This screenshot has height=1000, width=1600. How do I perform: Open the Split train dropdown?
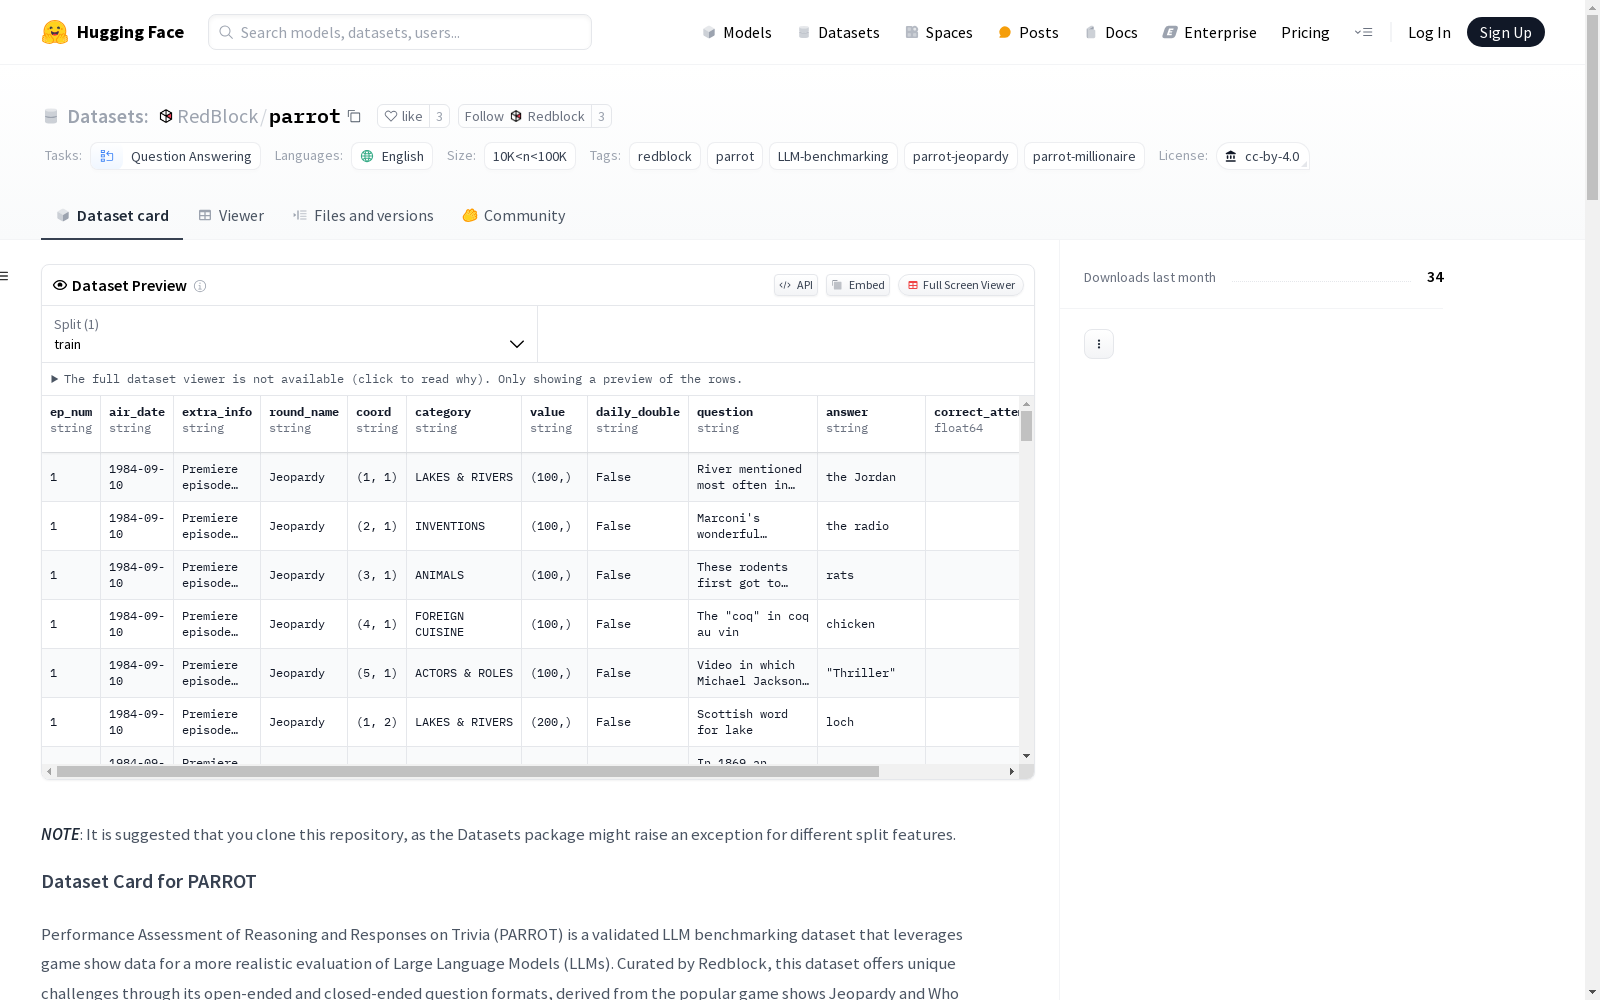[290, 334]
